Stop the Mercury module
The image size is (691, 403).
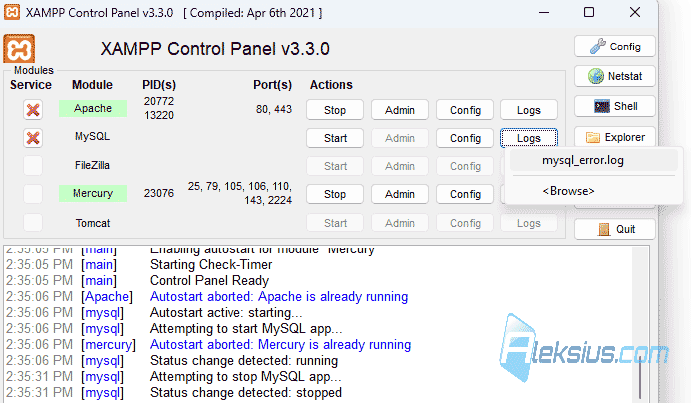pyautogui.click(x=335, y=194)
